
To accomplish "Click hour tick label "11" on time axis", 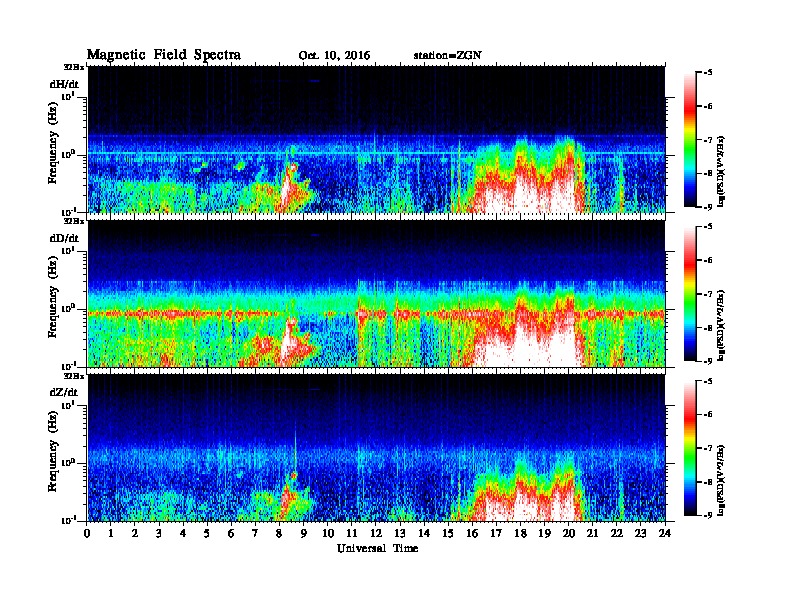I will point(352,533).
